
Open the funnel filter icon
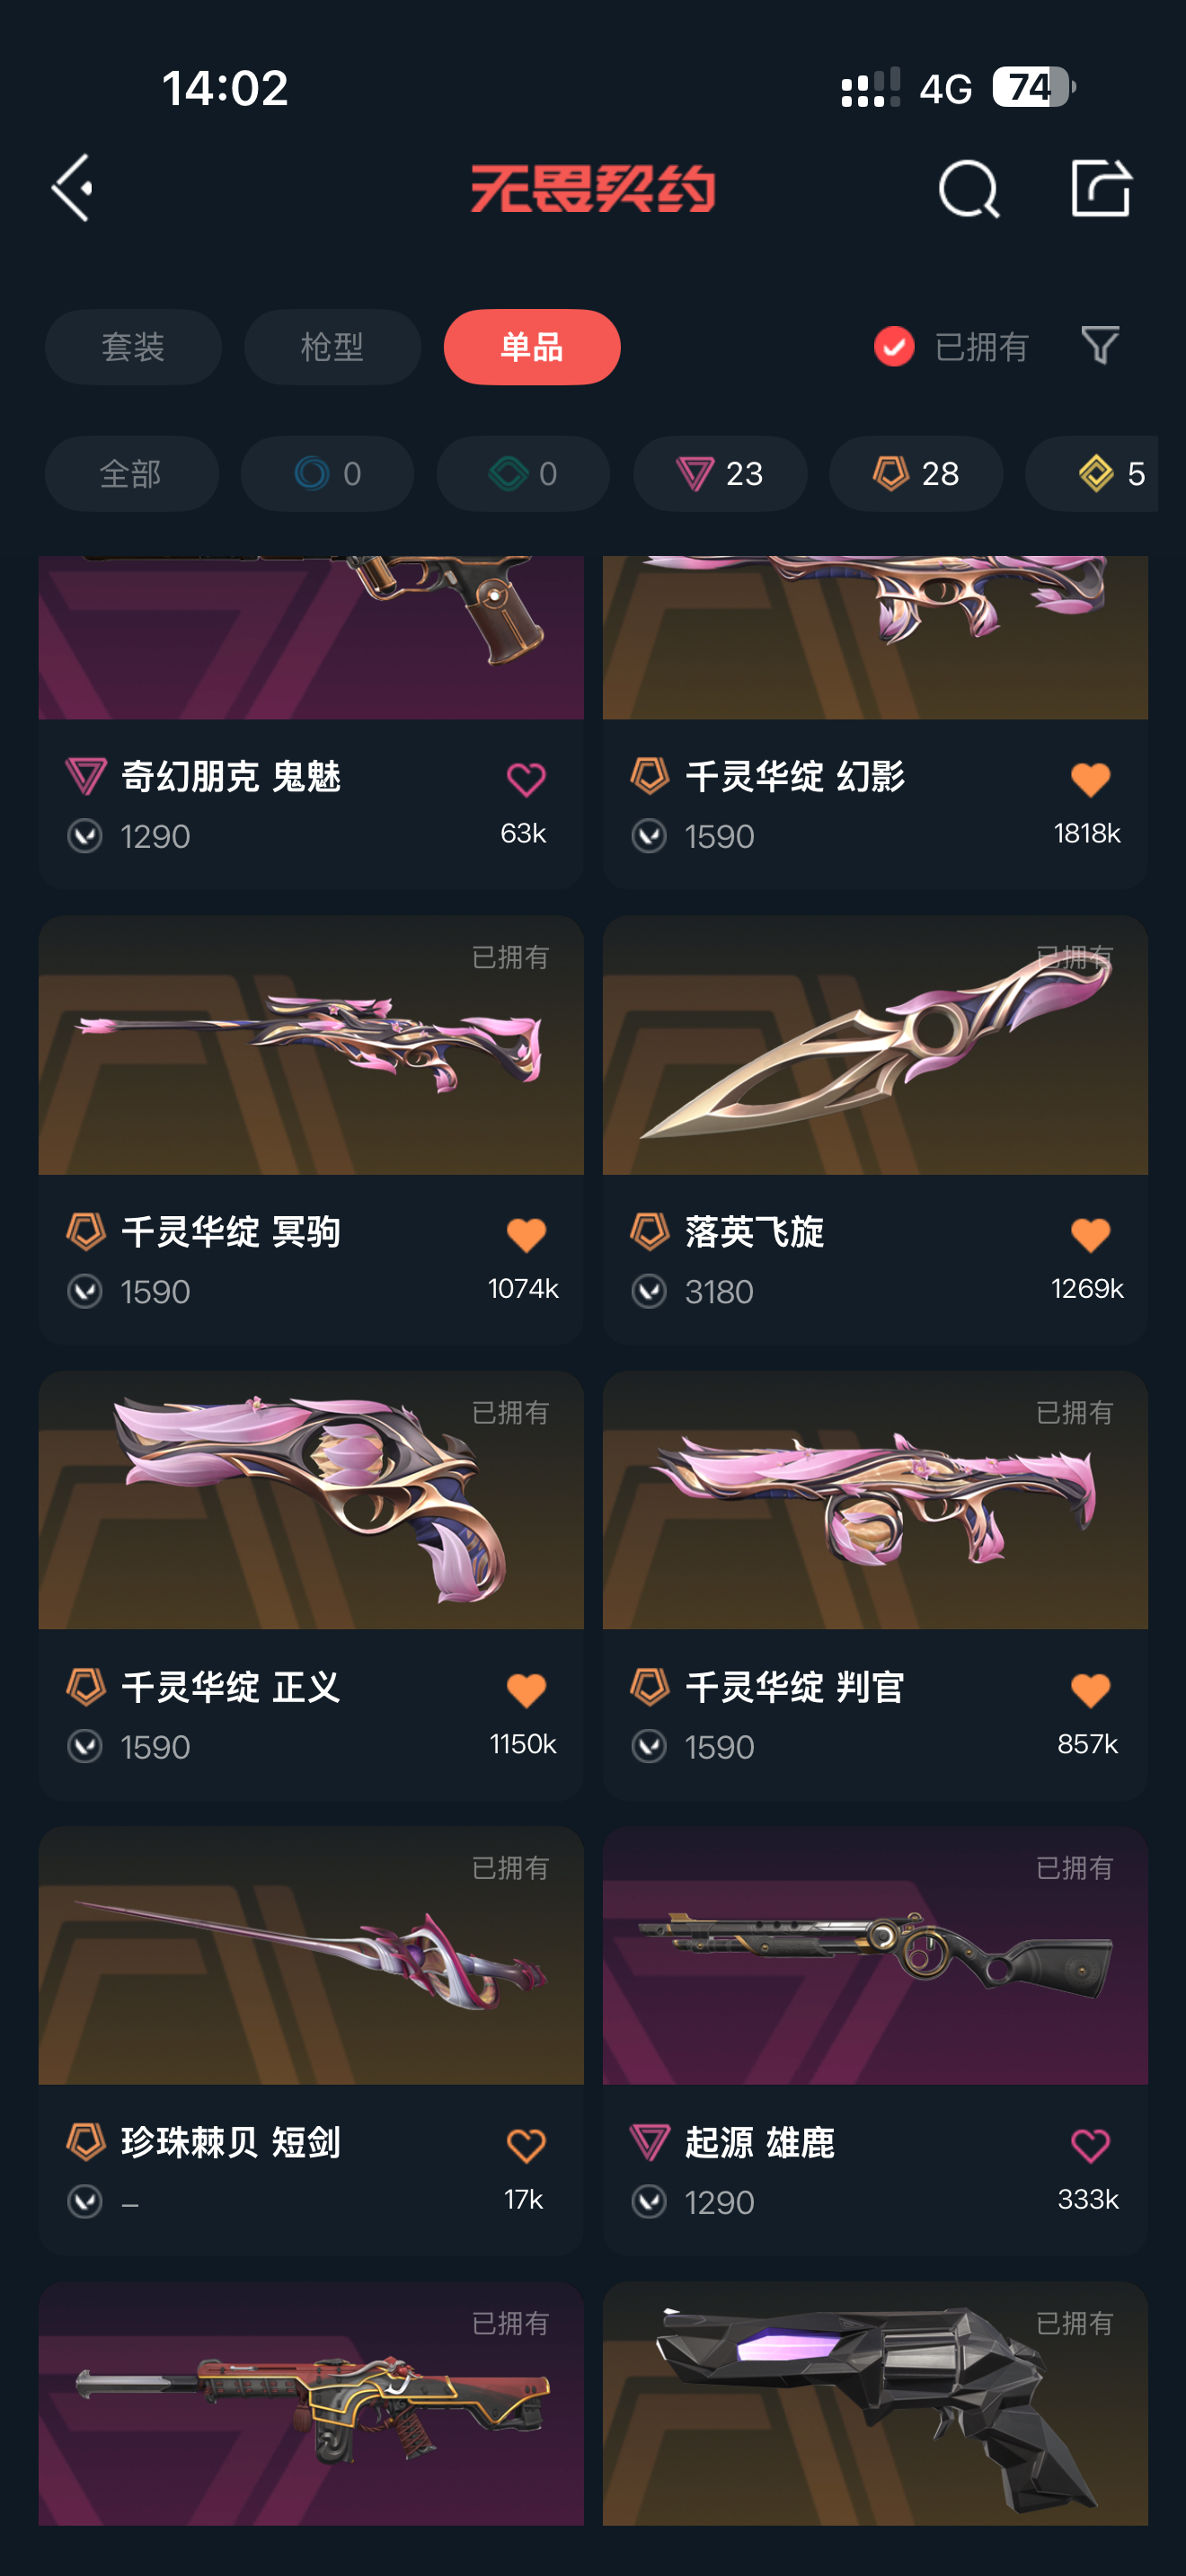tap(1100, 346)
